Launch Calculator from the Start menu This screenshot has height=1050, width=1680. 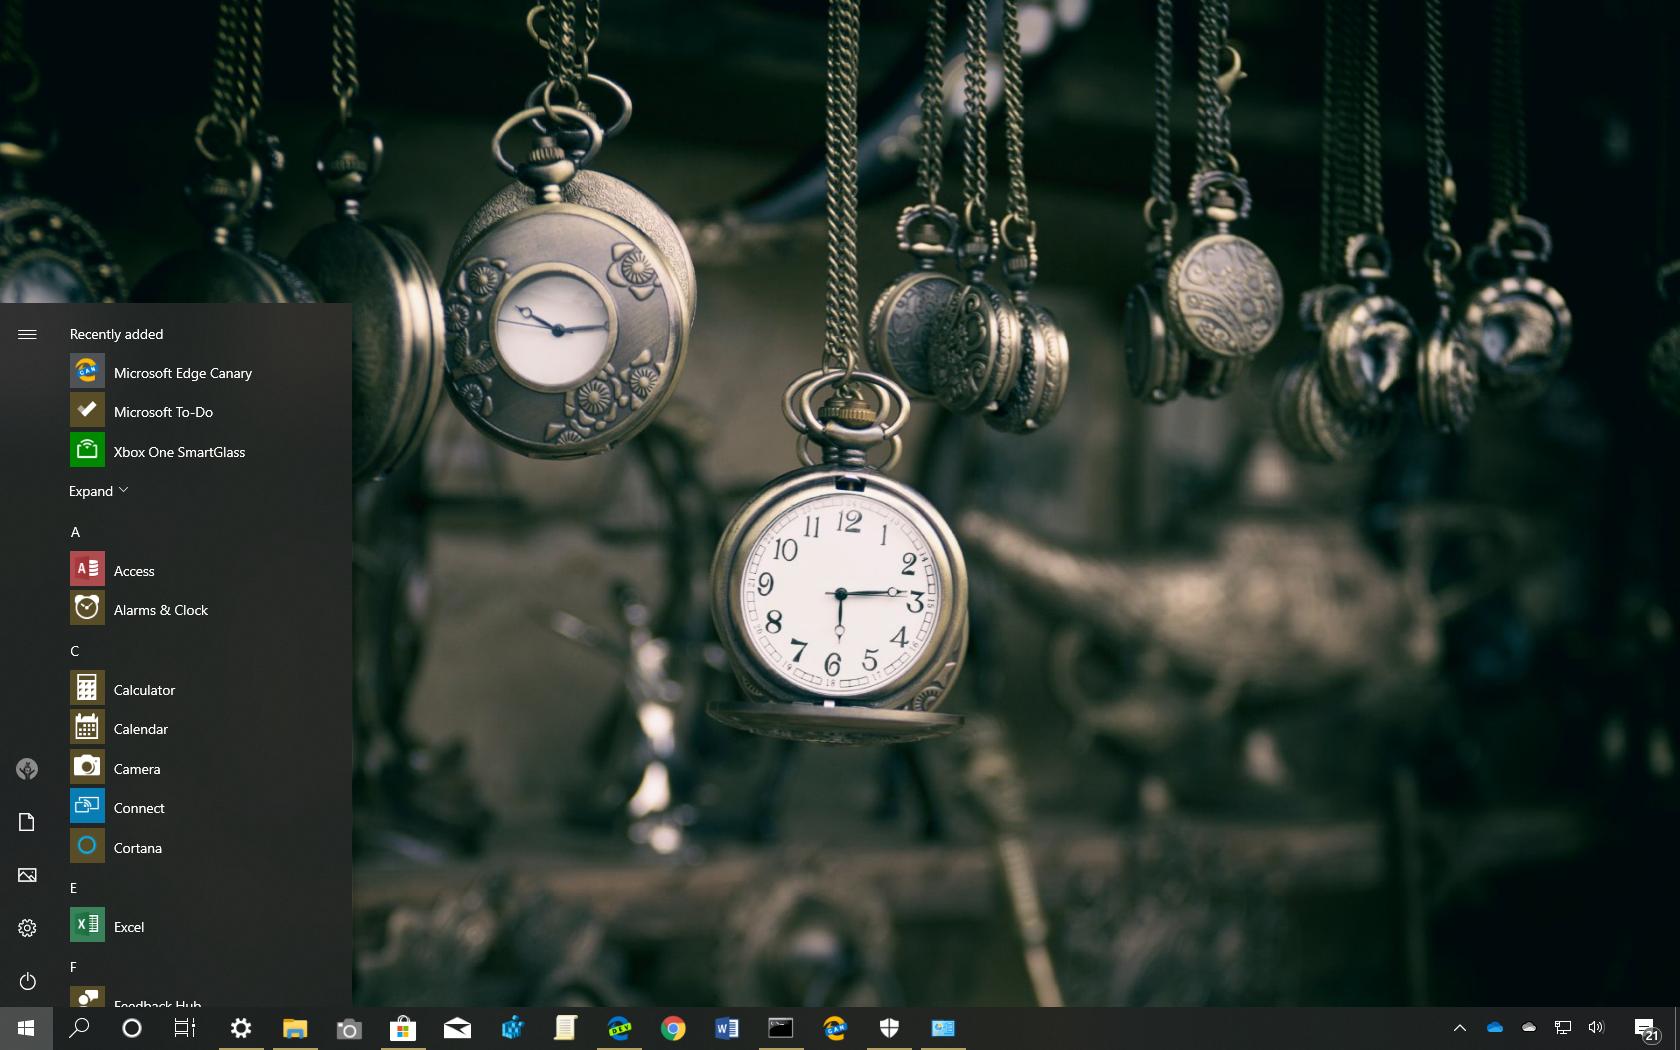pyautogui.click(x=144, y=690)
